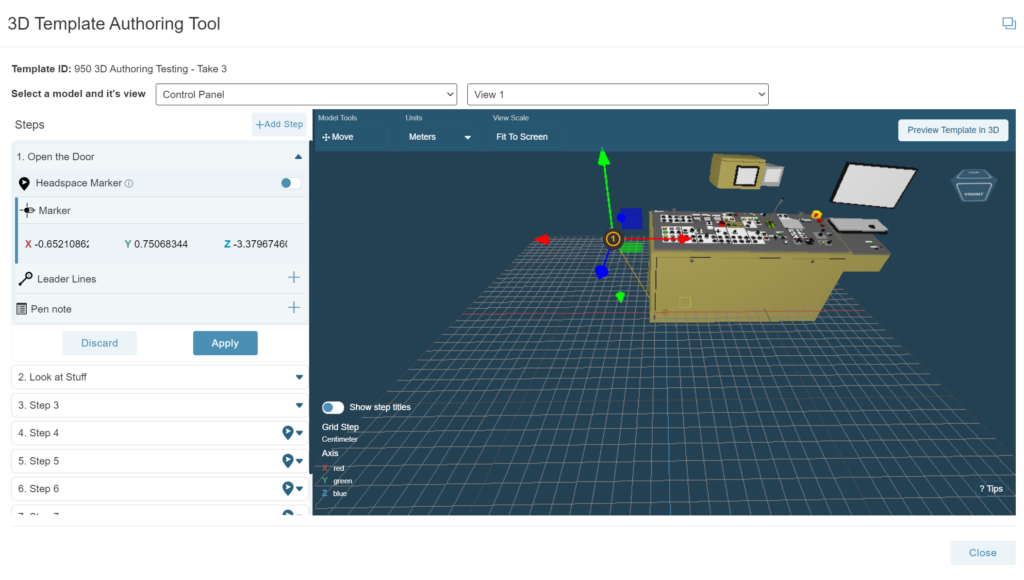
Task: Edit the marker Y coordinate field
Action: pyautogui.click(x=161, y=244)
